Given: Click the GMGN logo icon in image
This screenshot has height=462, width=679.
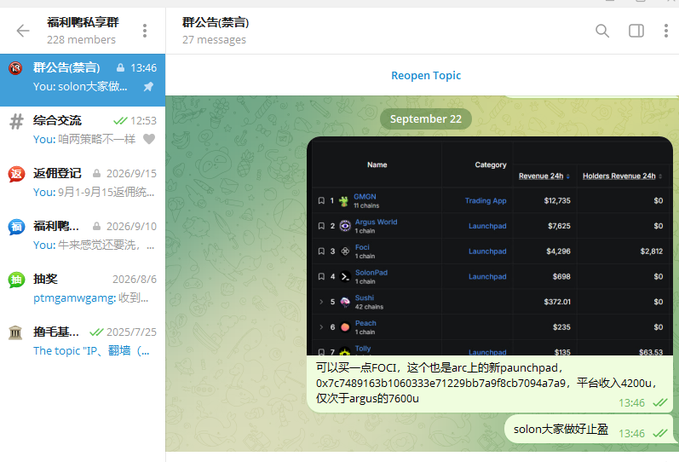Looking at the screenshot, I should pos(344,201).
